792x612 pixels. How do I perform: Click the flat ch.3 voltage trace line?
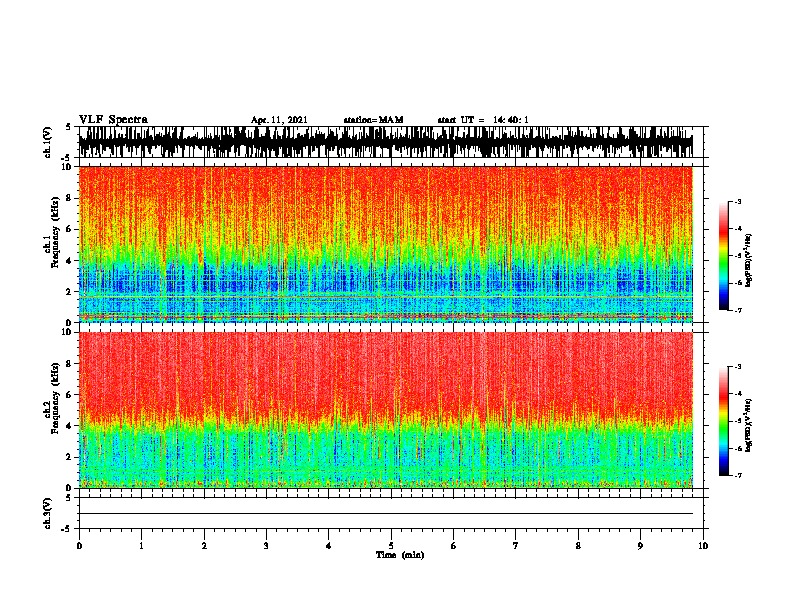(386, 514)
